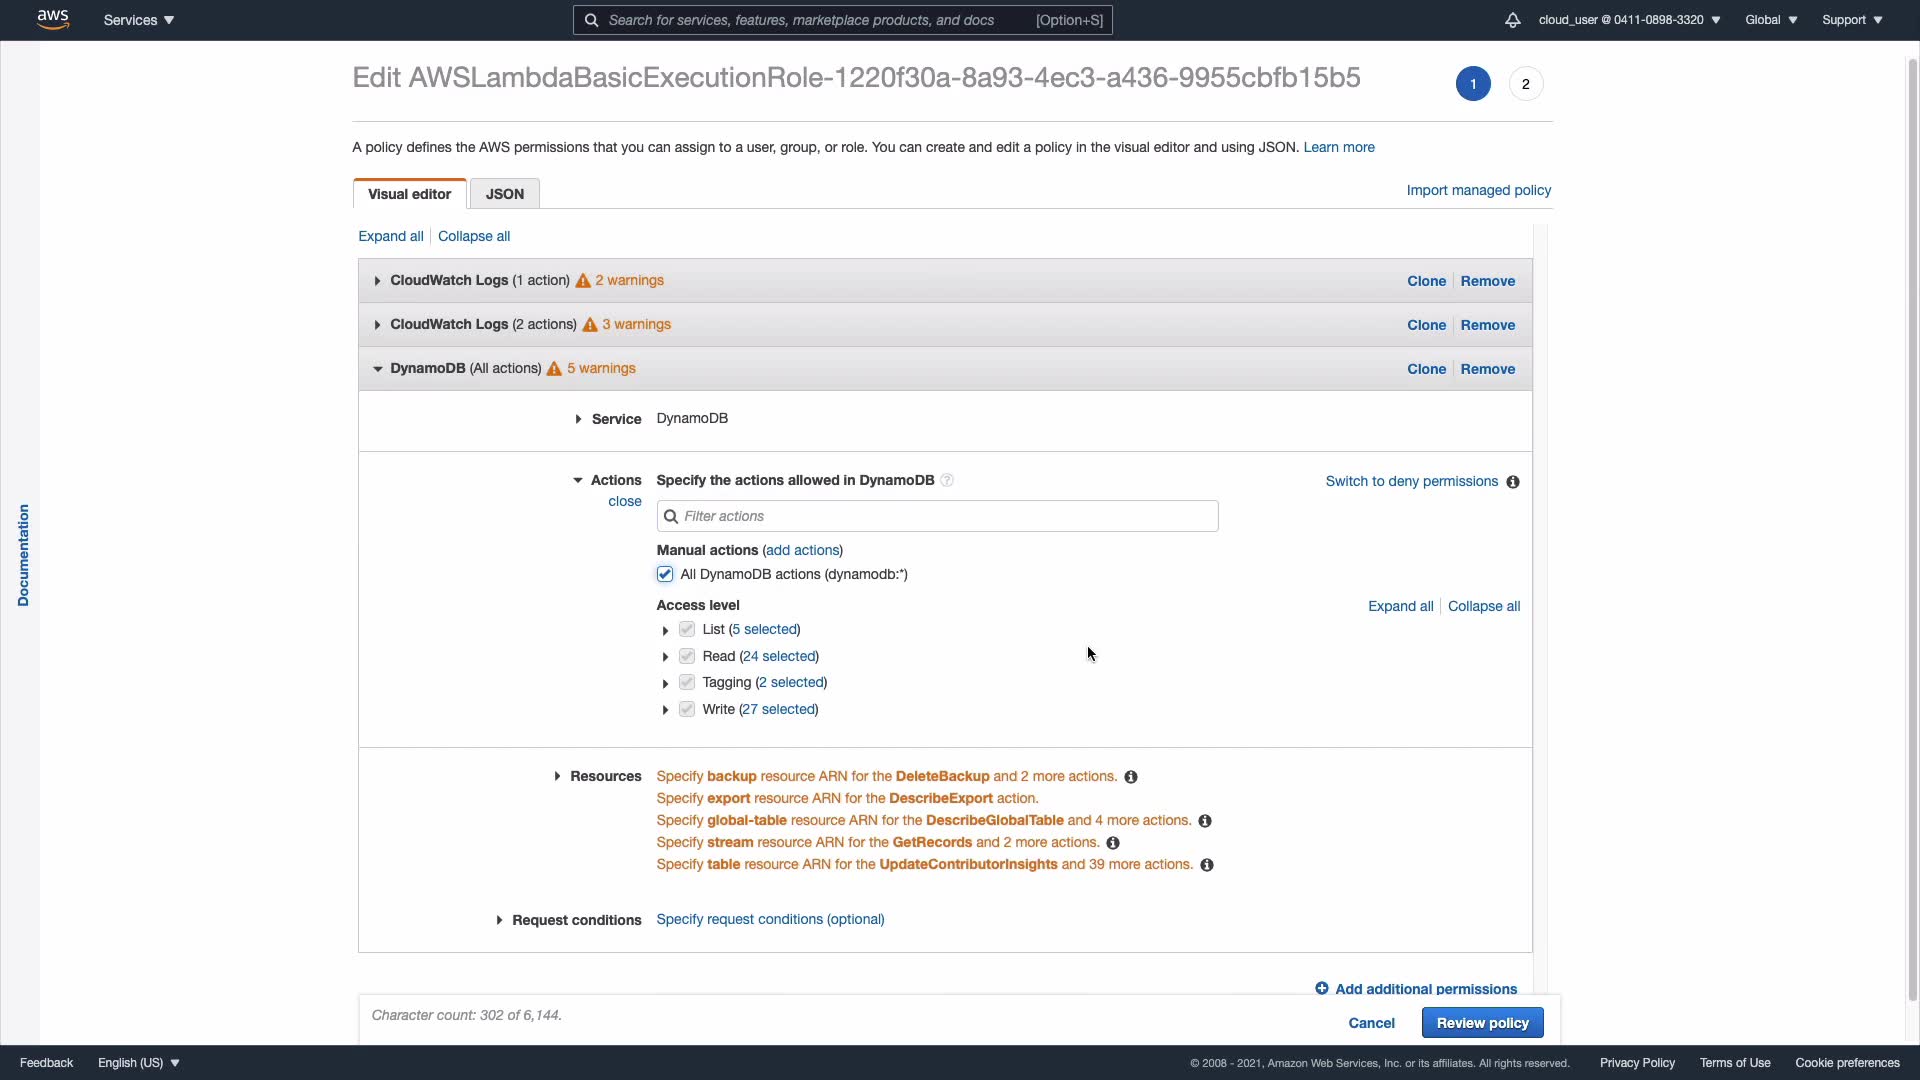Screen dimensions: 1920x1080
Task: Expand the Resources section arrow
Action: point(557,776)
